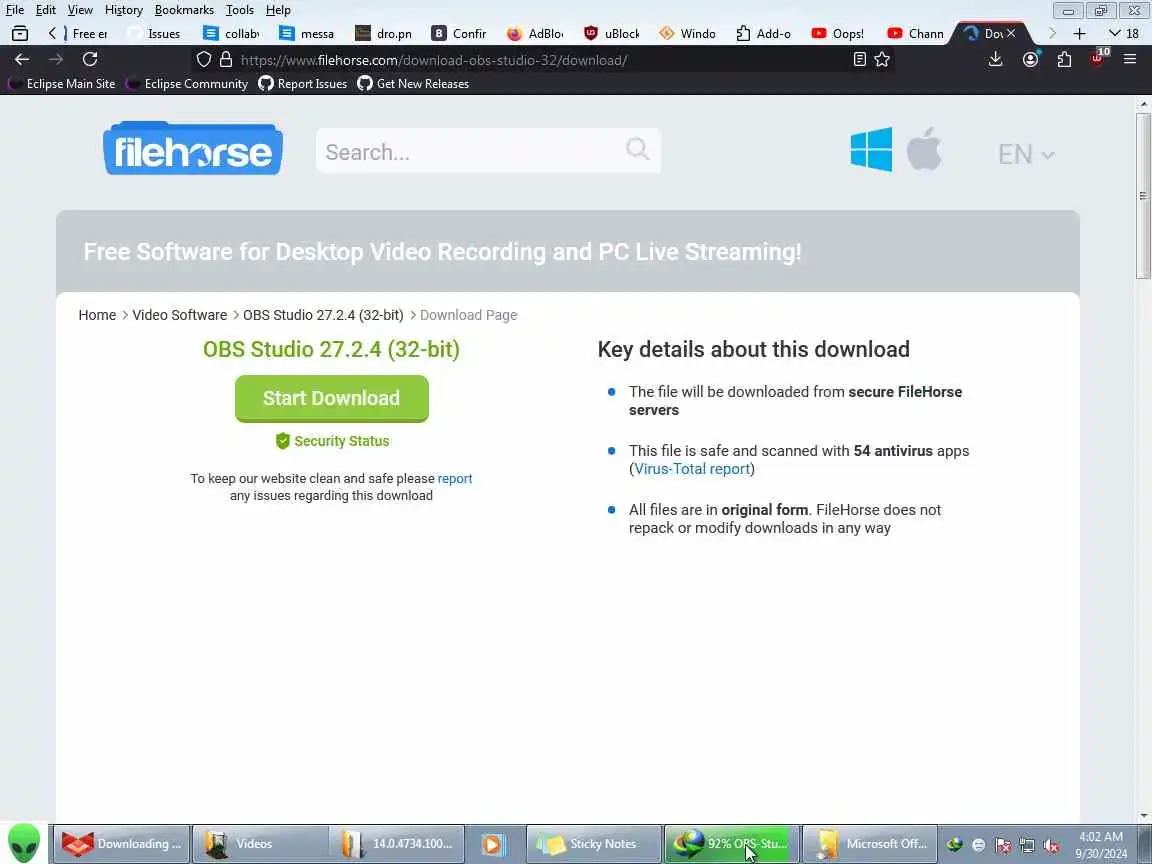Open the Virus-Total report link
This screenshot has height=864, width=1152.
coord(692,469)
